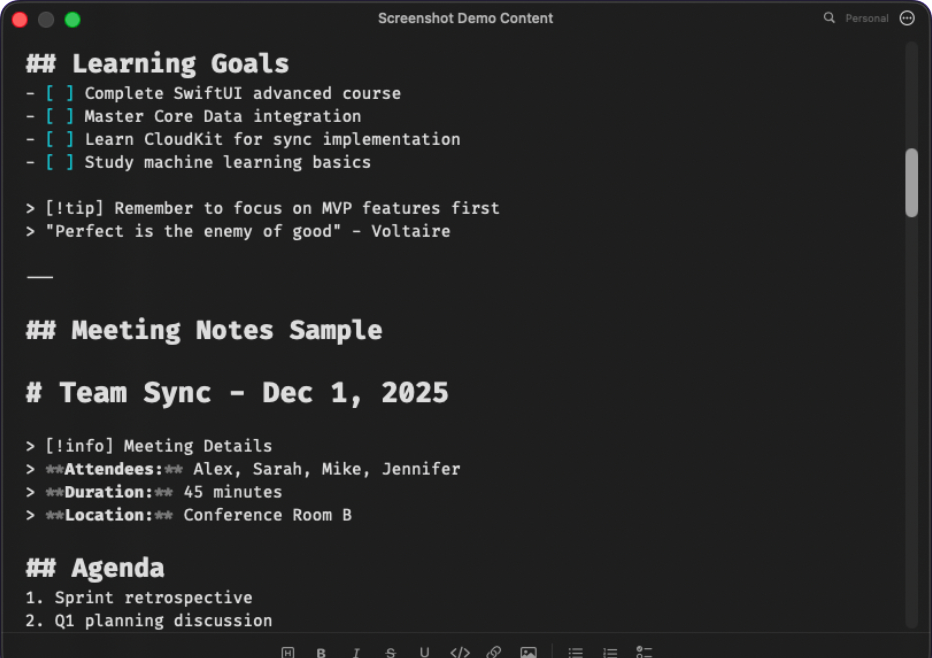Open the more options menu

(x=907, y=18)
